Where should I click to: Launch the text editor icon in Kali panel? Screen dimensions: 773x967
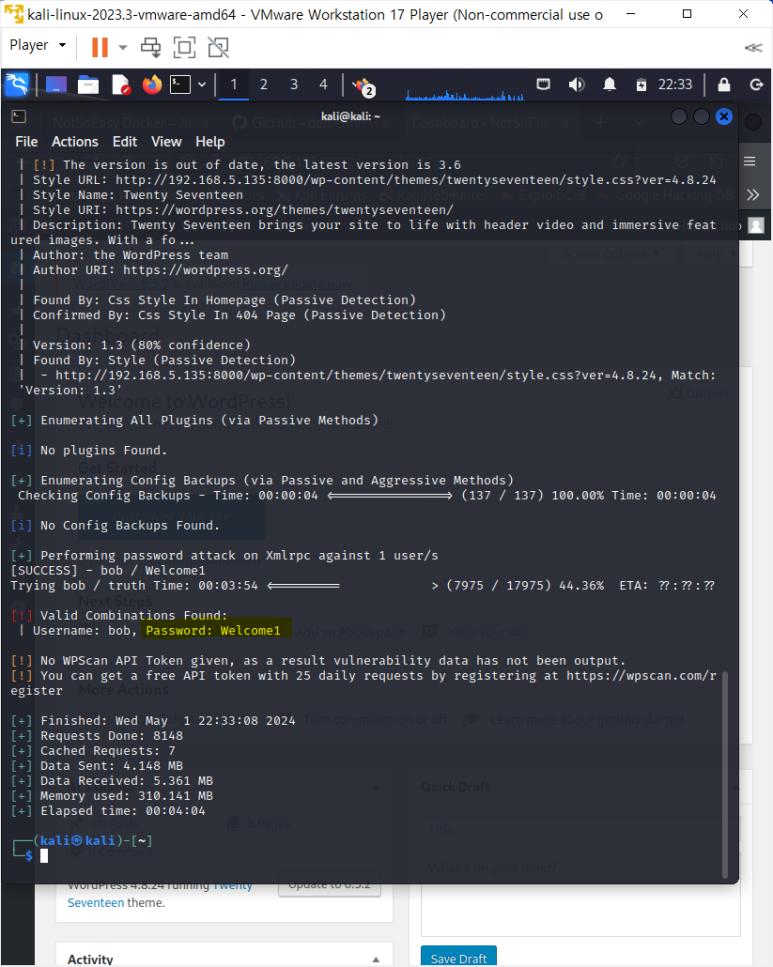pos(121,84)
